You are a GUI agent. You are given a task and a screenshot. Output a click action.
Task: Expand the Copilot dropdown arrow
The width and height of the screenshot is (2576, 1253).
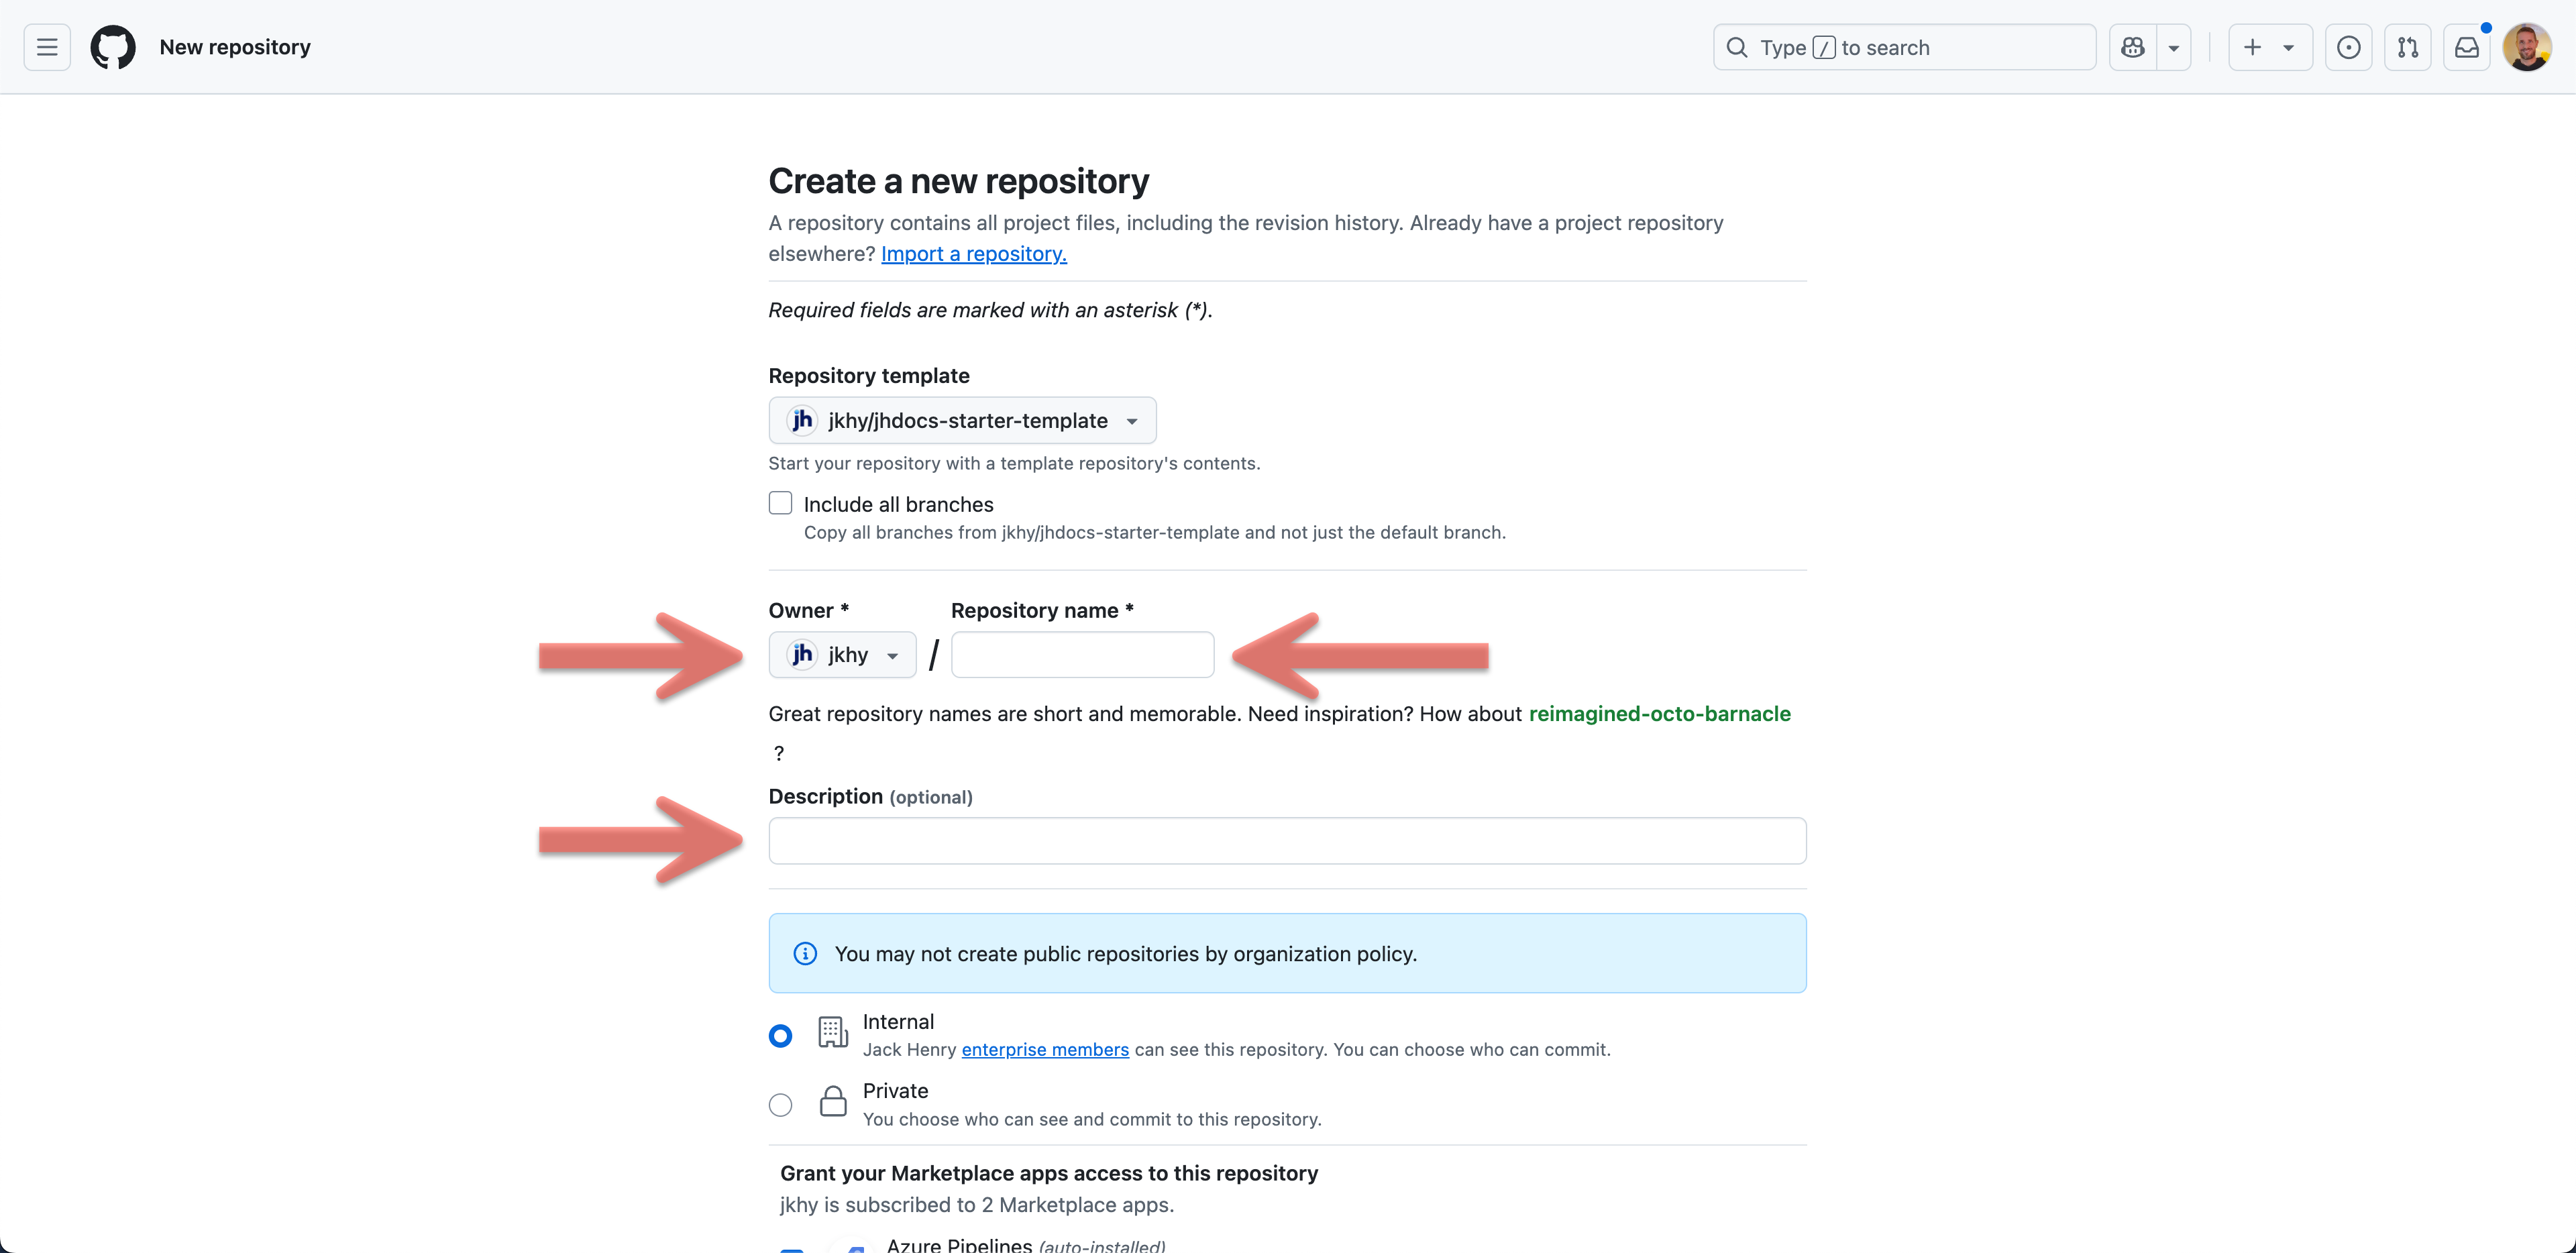2173,47
